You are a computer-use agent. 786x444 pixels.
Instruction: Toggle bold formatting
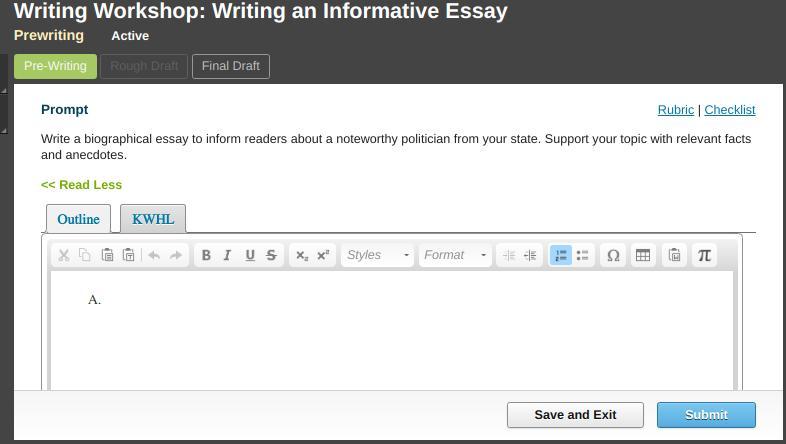coord(206,255)
